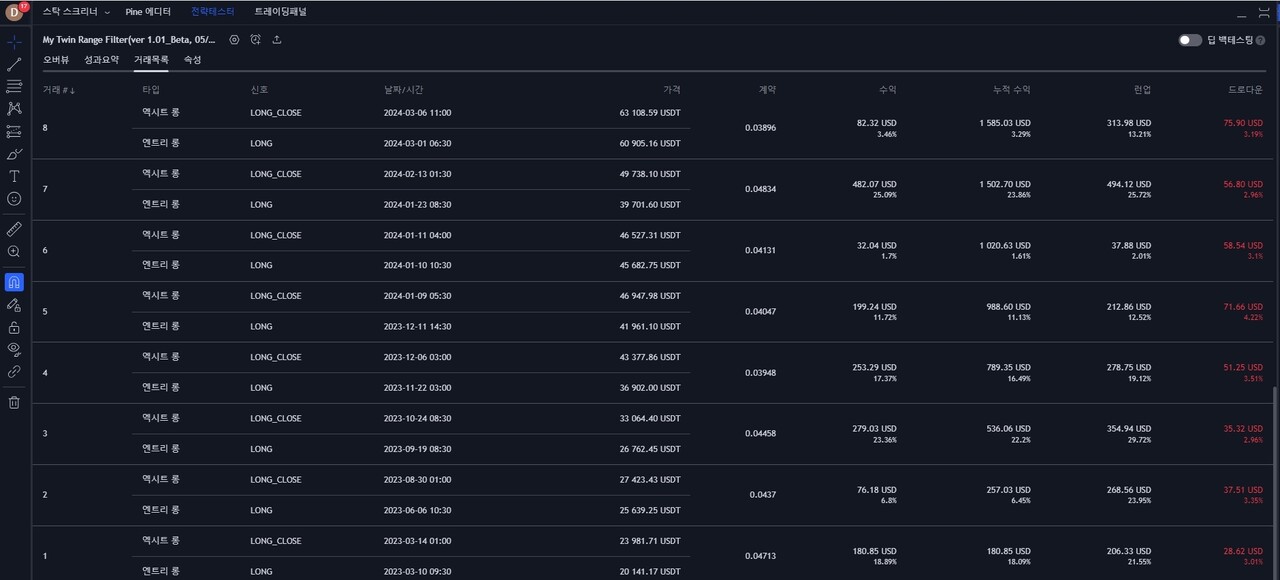Toggle the magnet mode button
The height and width of the screenshot is (580, 1280).
[x=14, y=282]
